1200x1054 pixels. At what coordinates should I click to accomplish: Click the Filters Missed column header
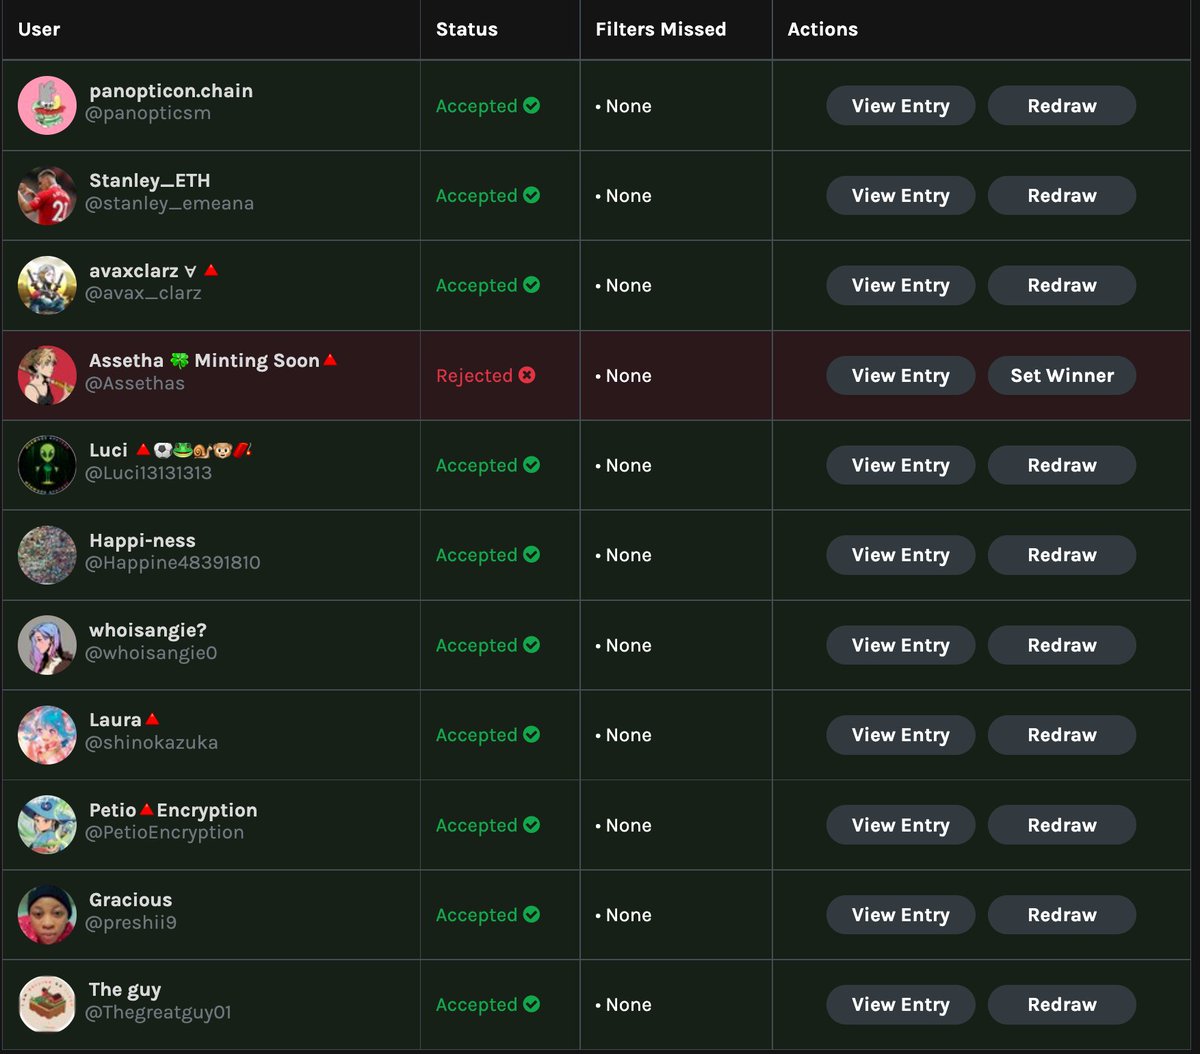click(661, 29)
